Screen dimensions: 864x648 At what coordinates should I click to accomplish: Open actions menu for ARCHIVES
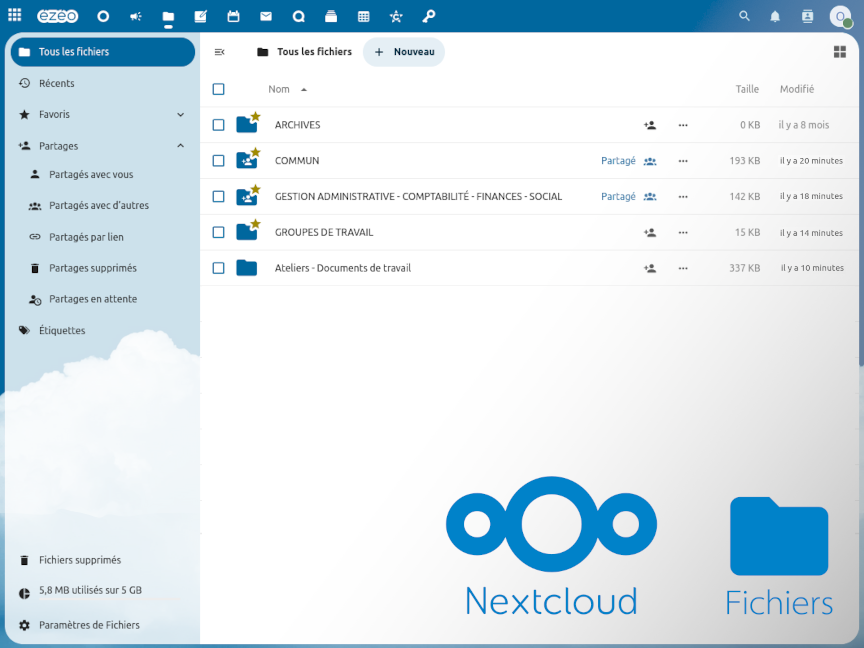pos(683,125)
